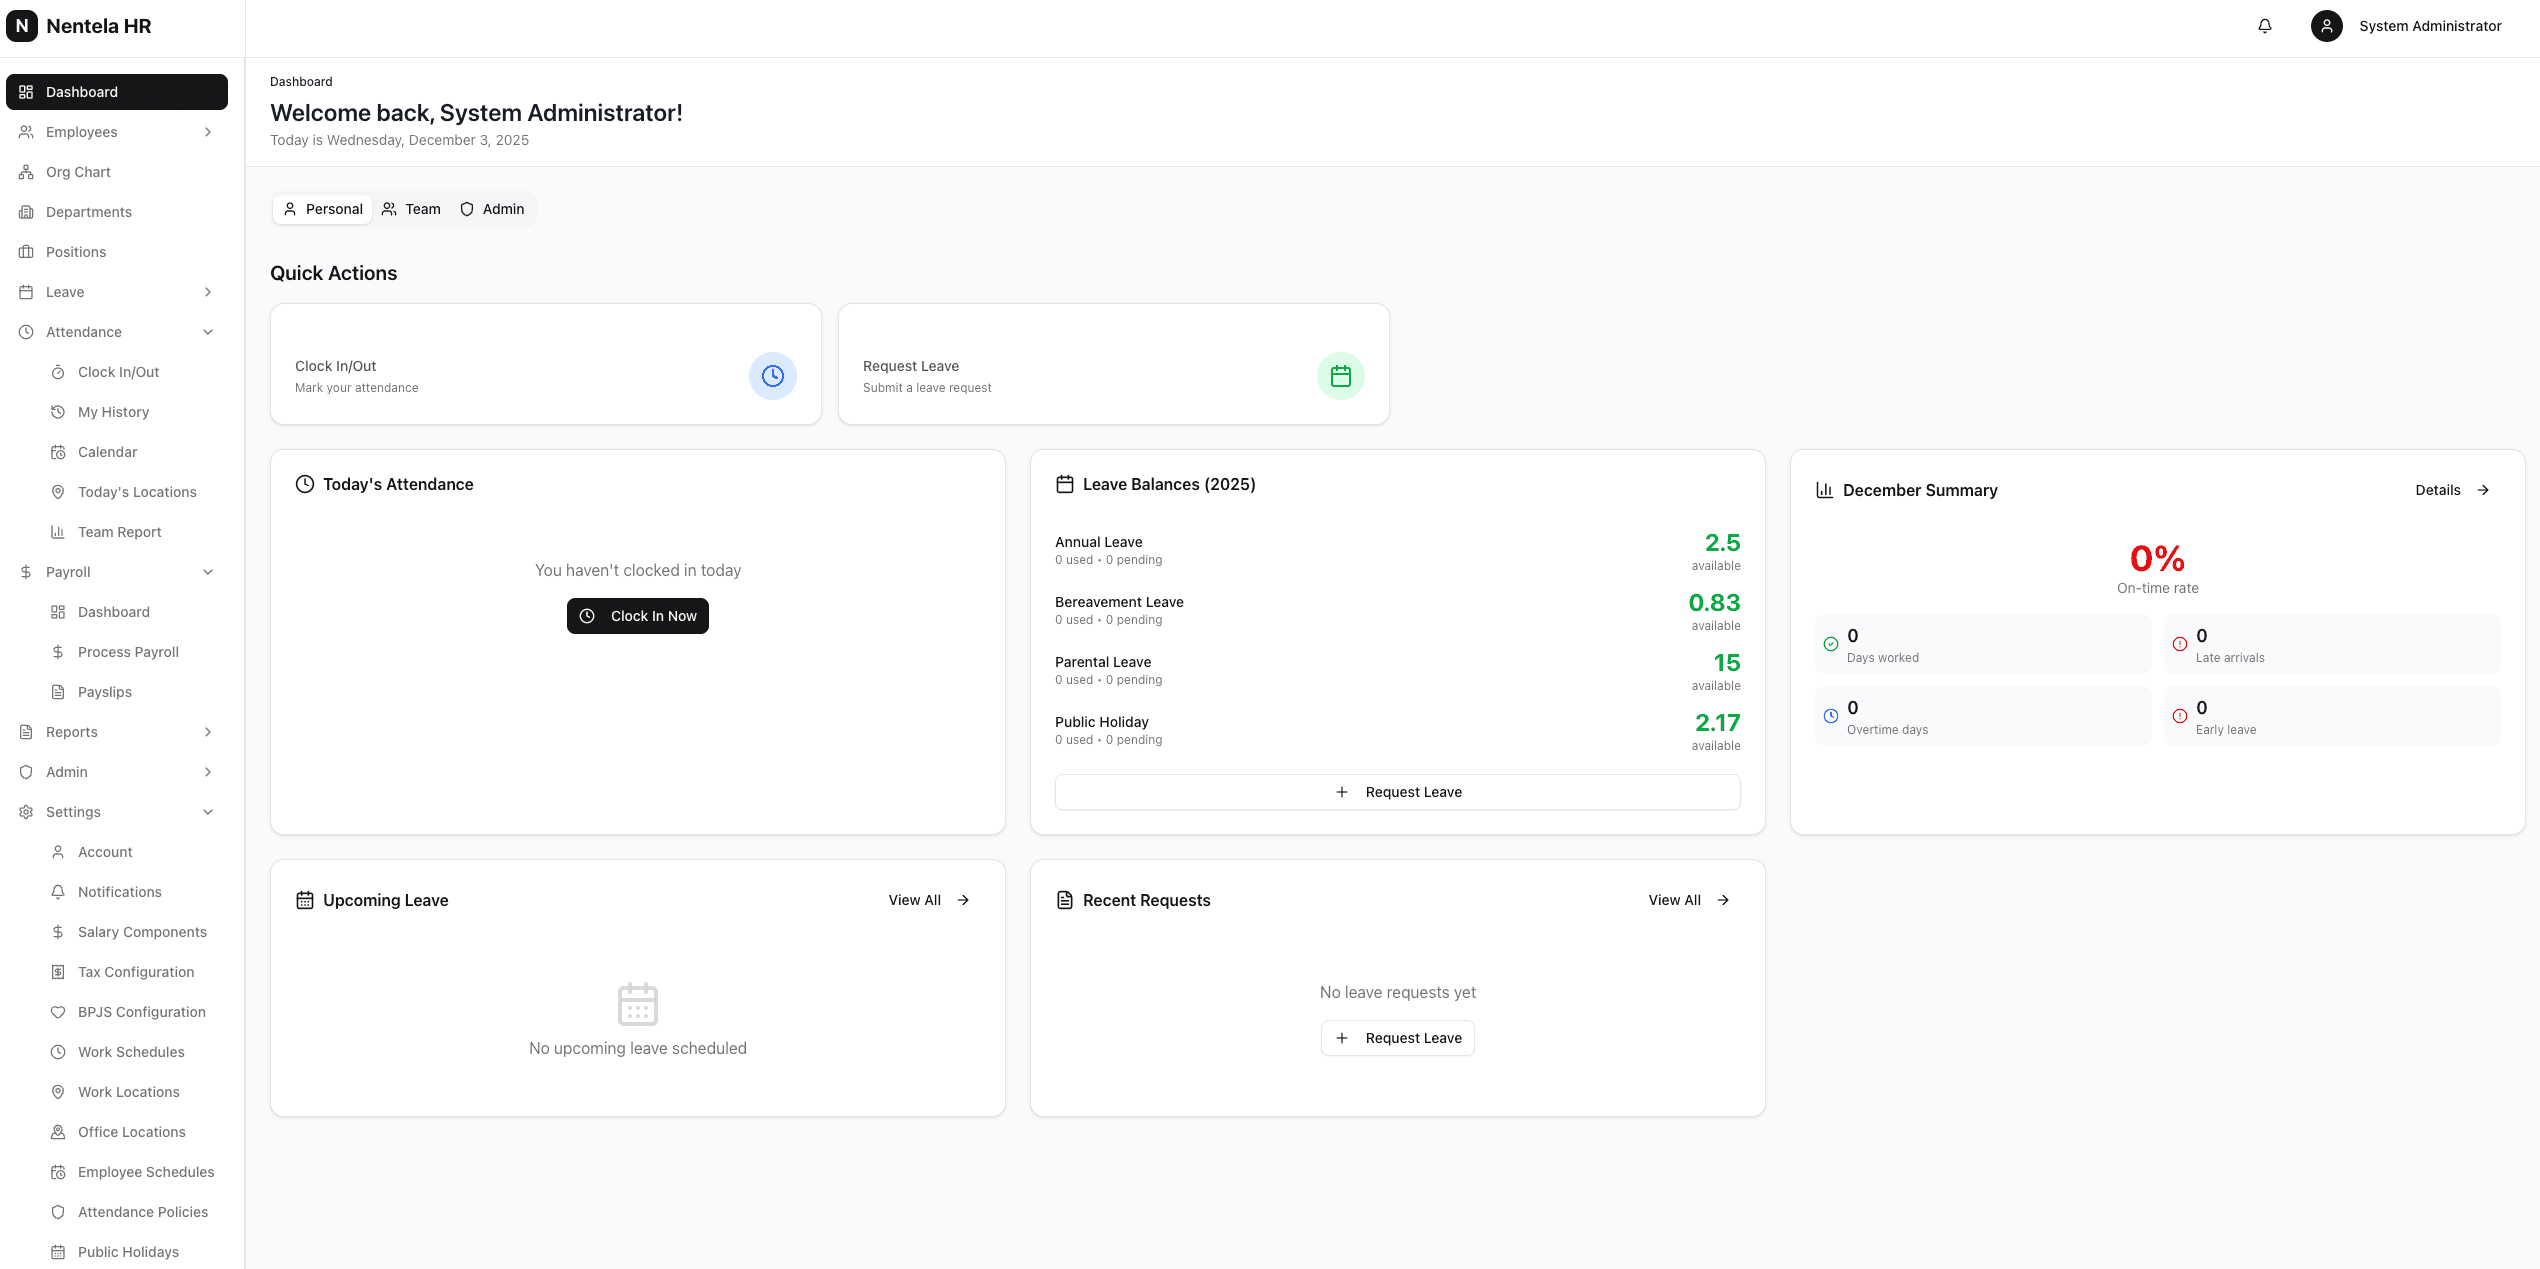Click Request Leave in Leave Balances card
2540x1269 pixels.
[x=1397, y=791]
